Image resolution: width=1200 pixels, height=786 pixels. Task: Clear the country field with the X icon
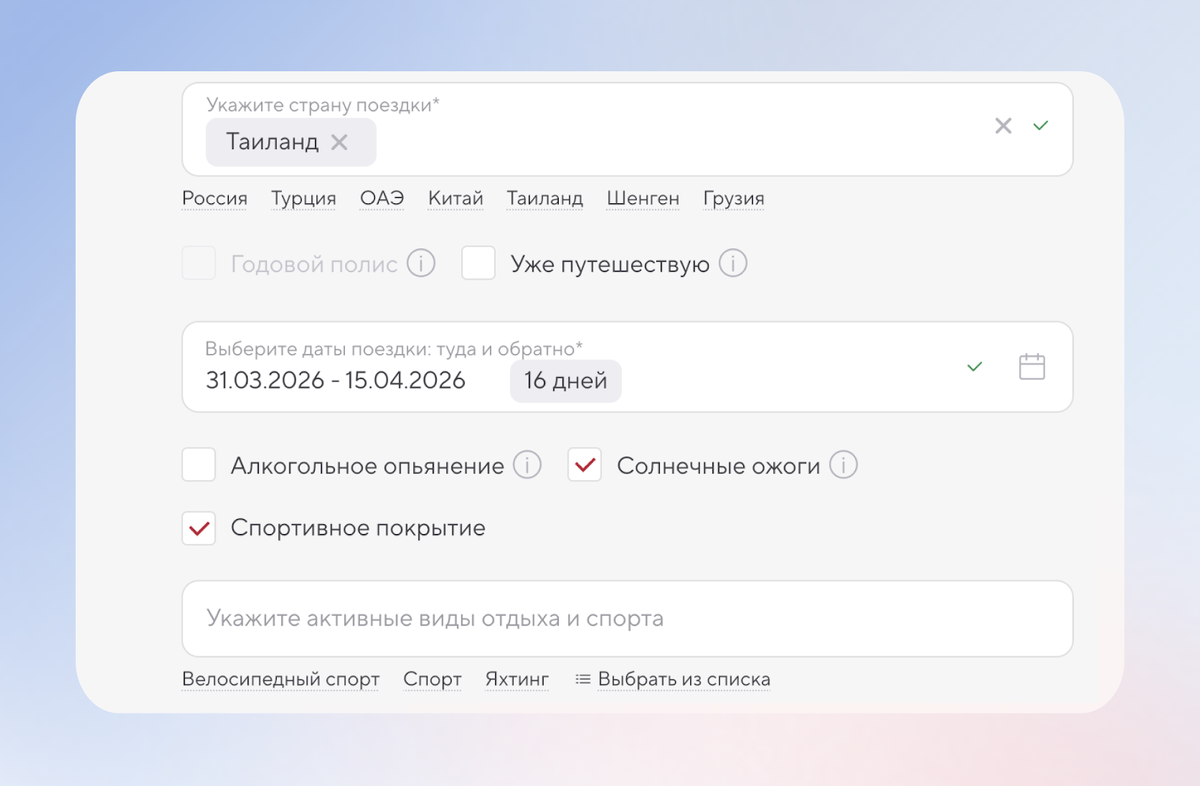(x=1003, y=125)
